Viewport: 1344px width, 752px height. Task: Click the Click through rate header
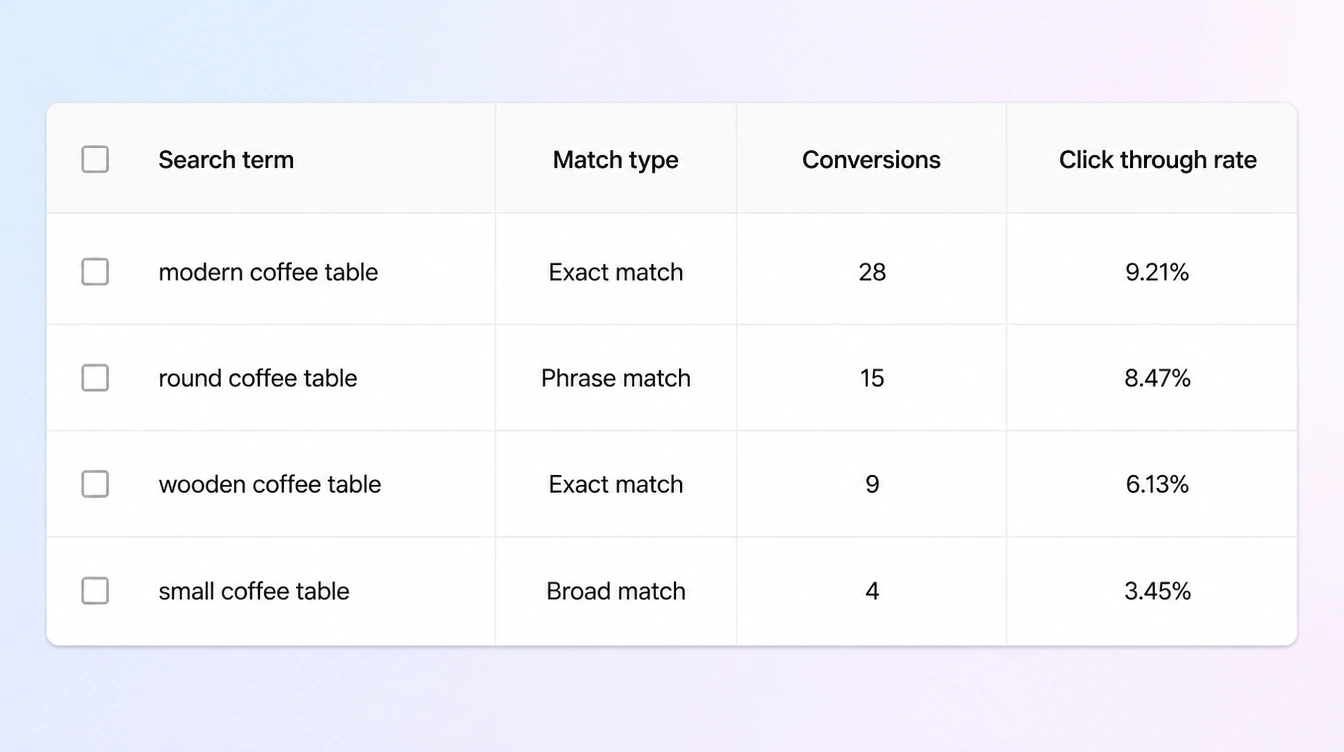click(x=1157, y=160)
